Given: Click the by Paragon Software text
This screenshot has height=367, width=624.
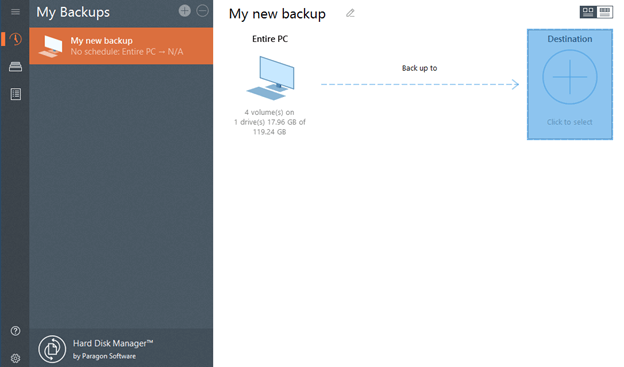Looking at the screenshot, I should 104,356.
